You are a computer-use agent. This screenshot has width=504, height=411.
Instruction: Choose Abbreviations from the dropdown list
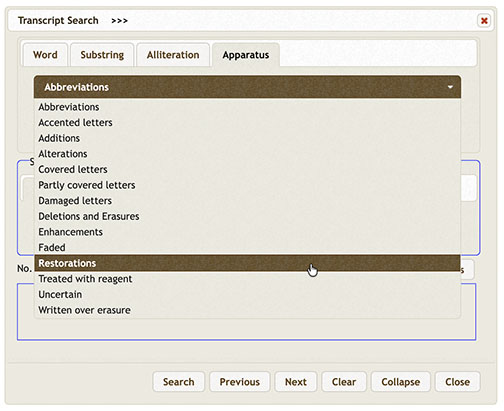point(247,107)
